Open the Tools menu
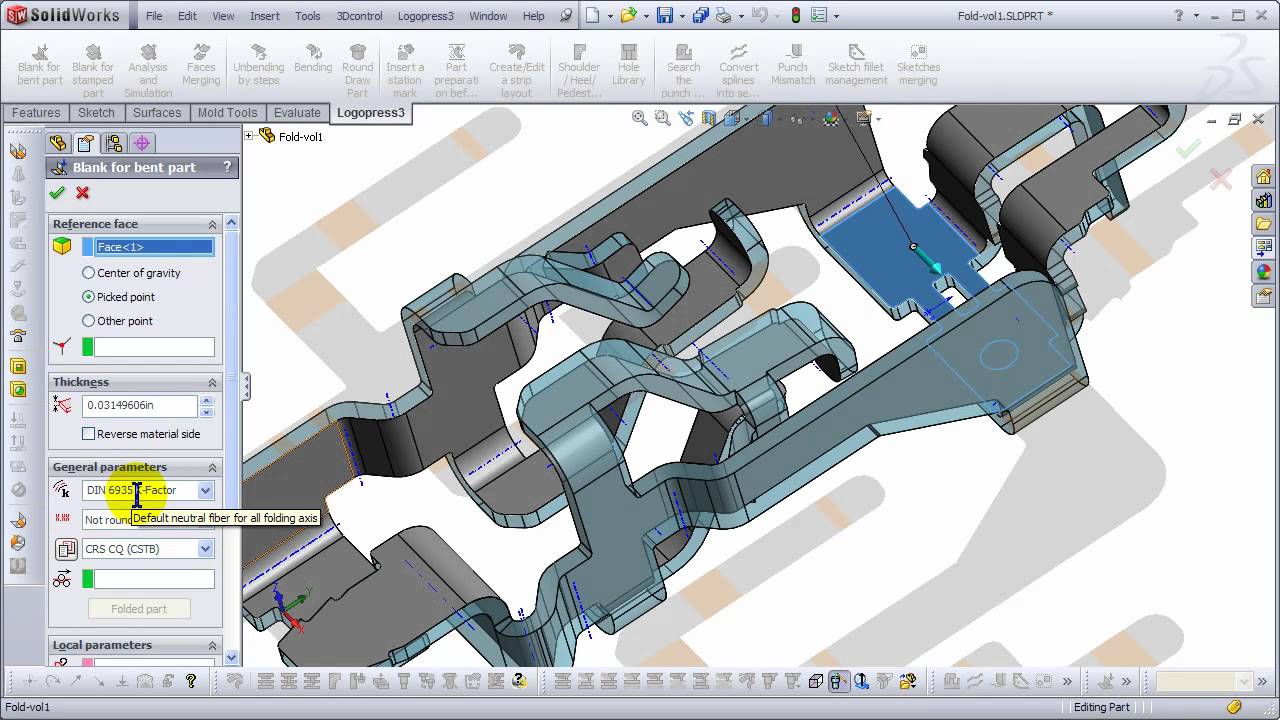 [x=308, y=16]
